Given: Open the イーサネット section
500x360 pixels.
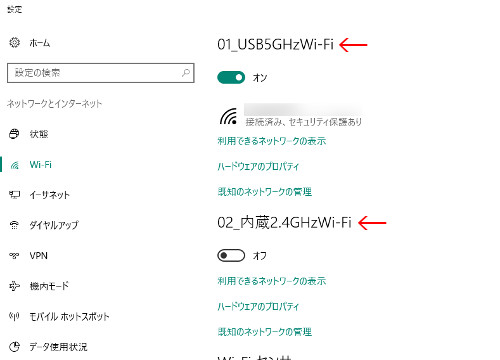Looking at the screenshot, I should [50, 195].
